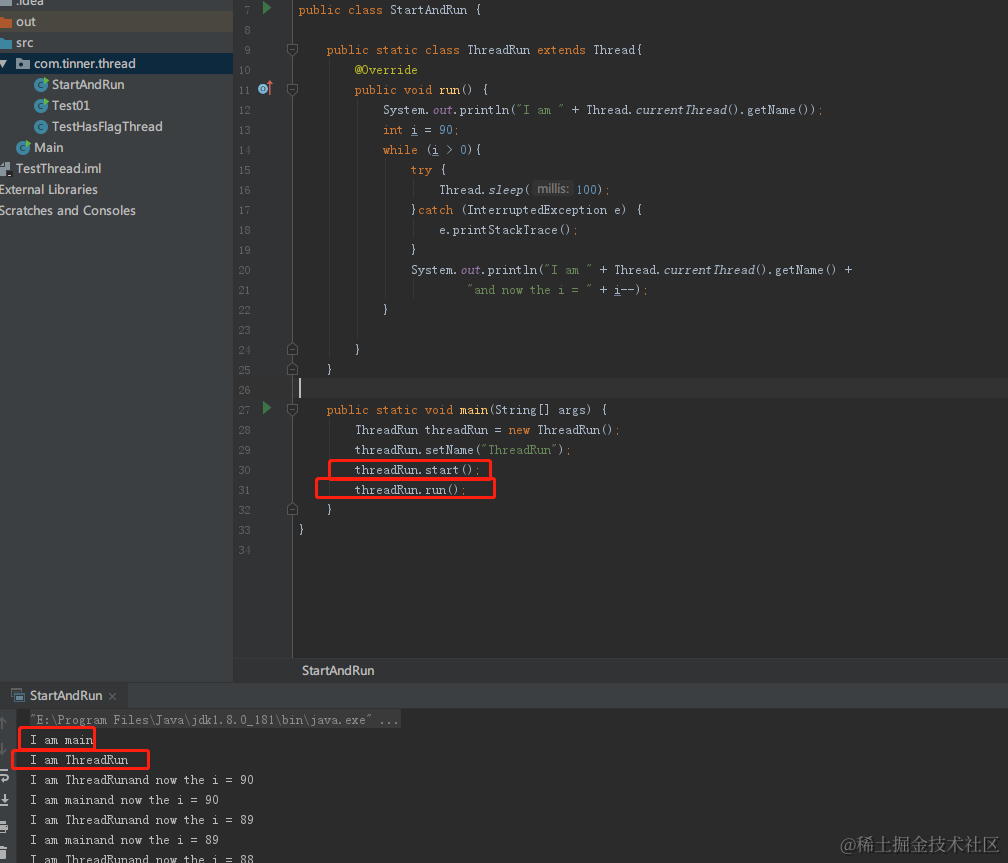Open the TestHasFlagThread class file
The width and height of the screenshot is (1008, 863).
pos(107,127)
